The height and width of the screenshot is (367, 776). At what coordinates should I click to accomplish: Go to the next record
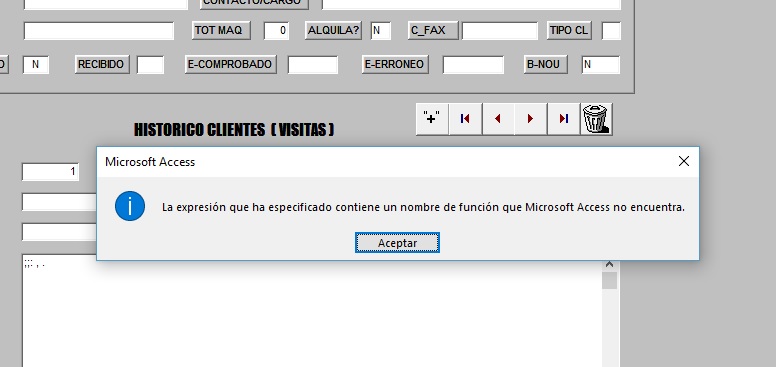[x=531, y=119]
